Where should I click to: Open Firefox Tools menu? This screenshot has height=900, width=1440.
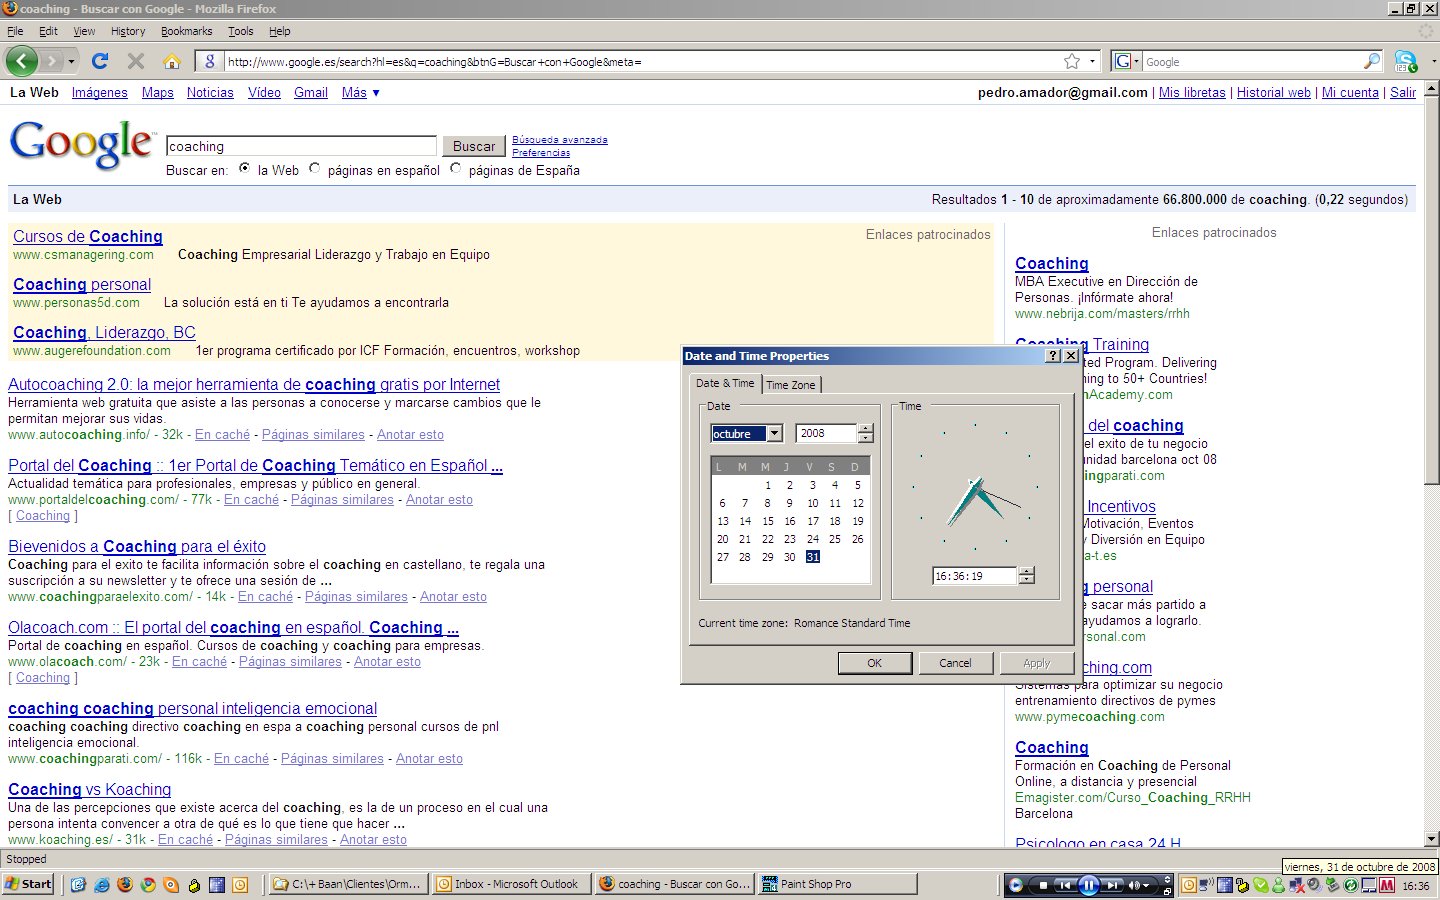point(241,31)
